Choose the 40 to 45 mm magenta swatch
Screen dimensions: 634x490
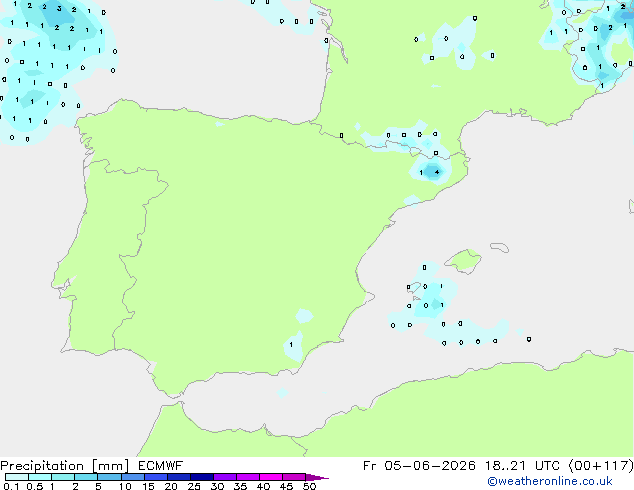[271, 477]
